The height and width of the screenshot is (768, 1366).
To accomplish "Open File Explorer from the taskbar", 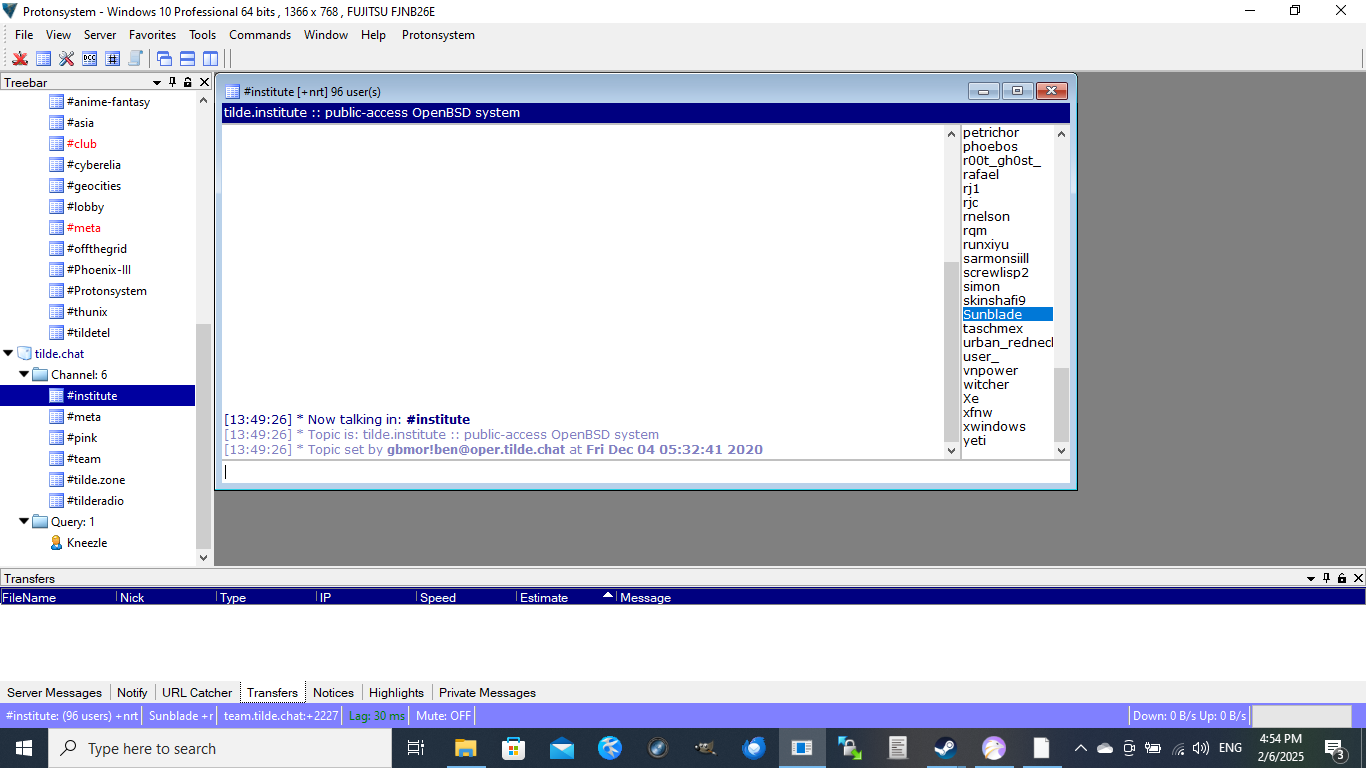I will (465, 748).
